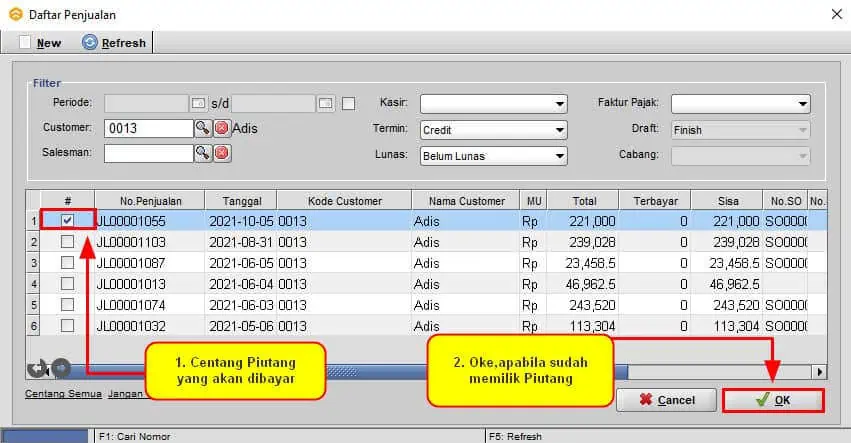This screenshot has width=851, height=443.
Task: Select invoice number JL00001032
Action: (x=131, y=326)
